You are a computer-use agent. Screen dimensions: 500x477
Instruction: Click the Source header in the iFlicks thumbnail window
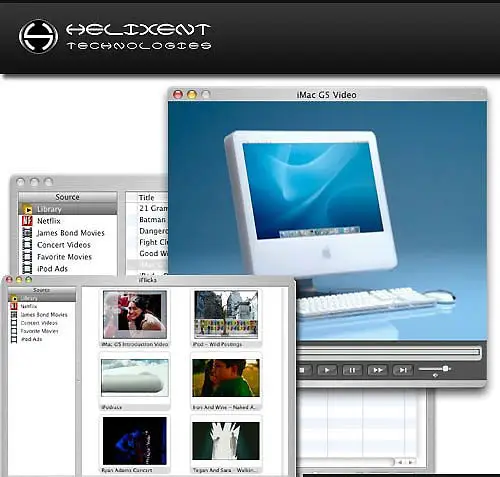[42, 290]
